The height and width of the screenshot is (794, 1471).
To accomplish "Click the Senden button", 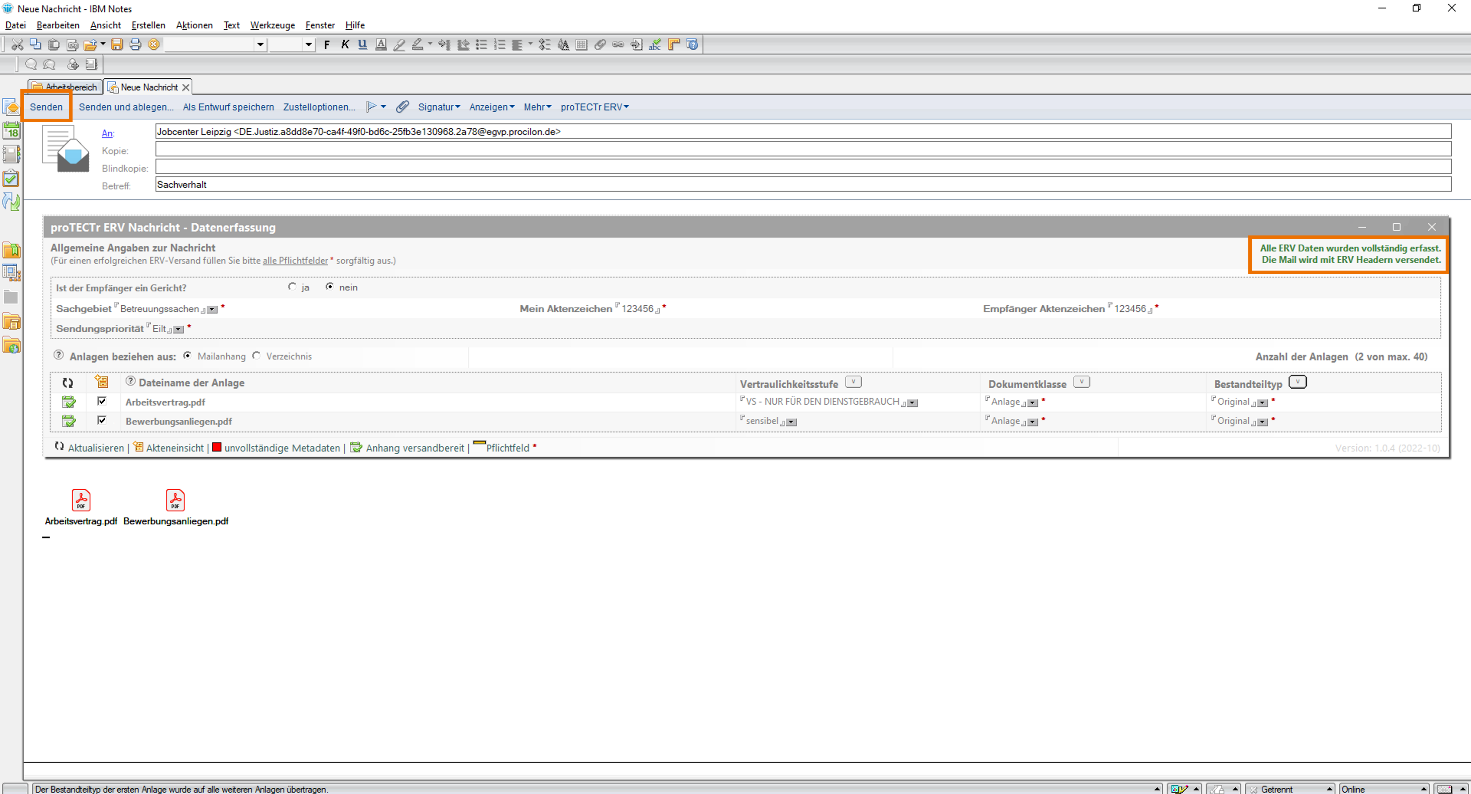I will tap(46, 107).
